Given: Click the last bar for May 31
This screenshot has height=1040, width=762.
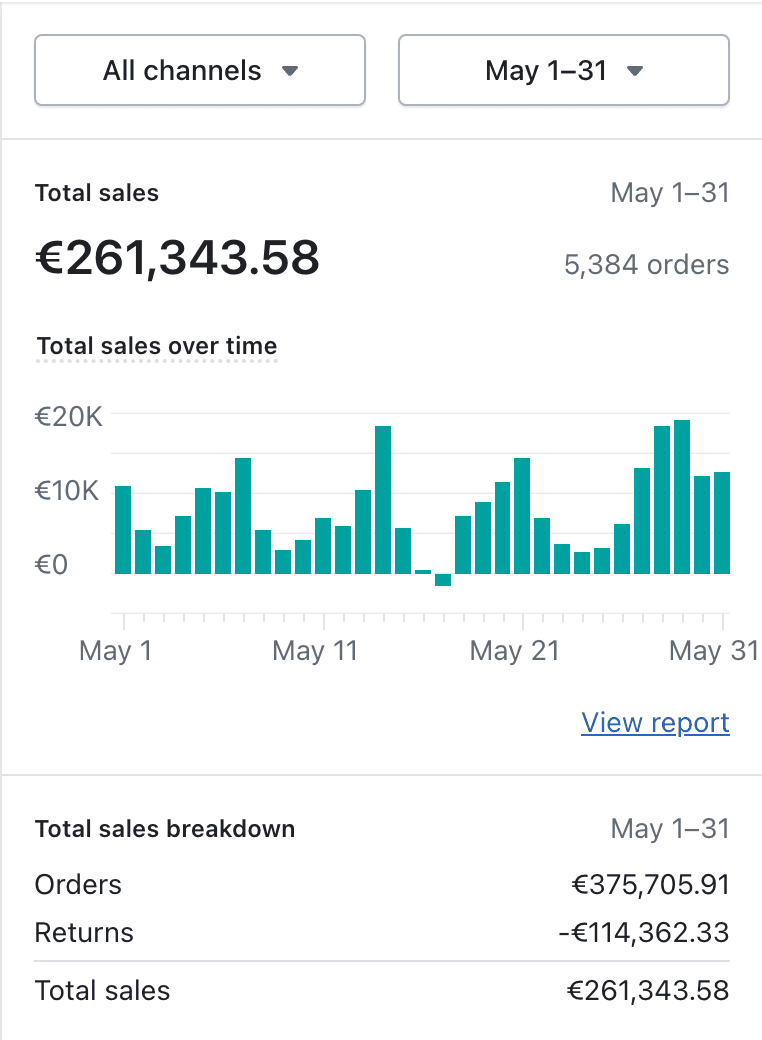Looking at the screenshot, I should click(722, 523).
